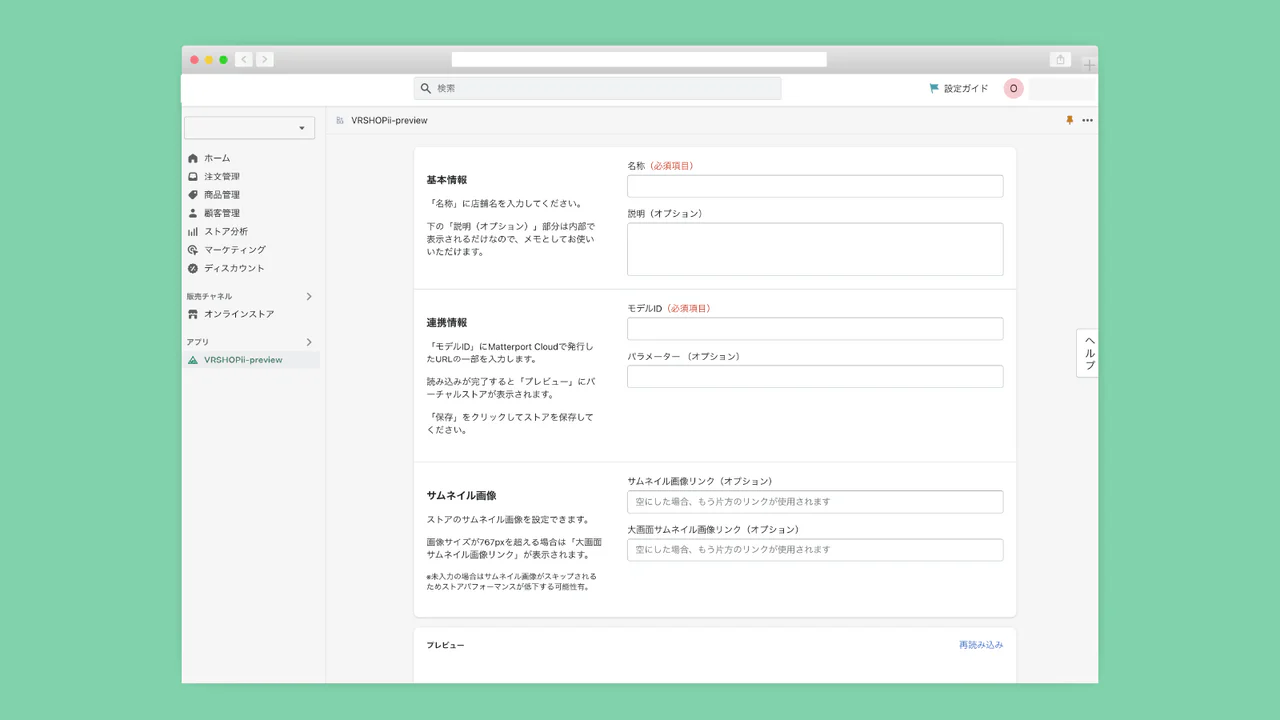This screenshot has width=1280, height=720.
Task: Click the オンラインストア storefront icon
Action: tap(193, 314)
